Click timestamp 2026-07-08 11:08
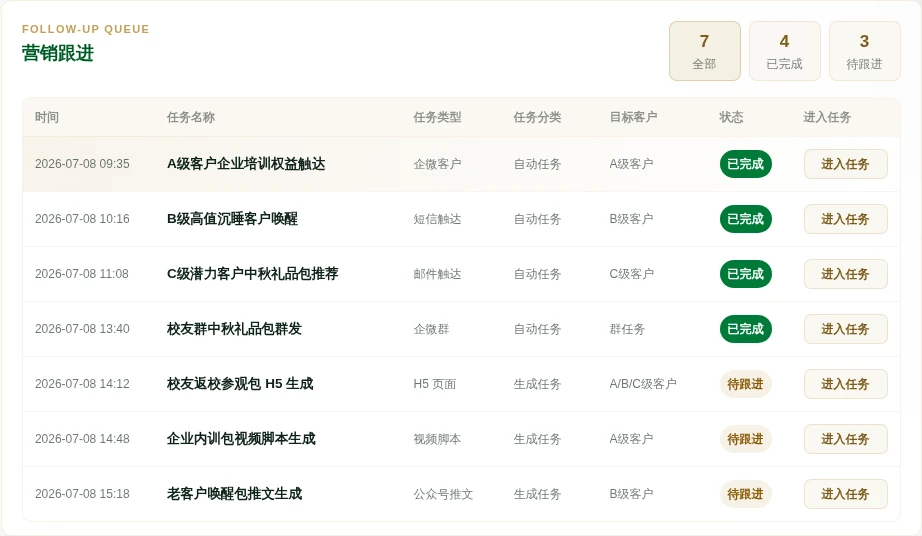This screenshot has width=922, height=536. click(x=82, y=274)
